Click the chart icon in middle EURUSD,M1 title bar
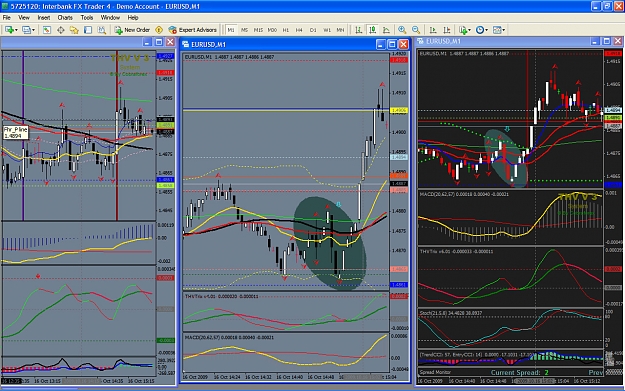Viewport: 625px width, 391px height. pos(186,44)
